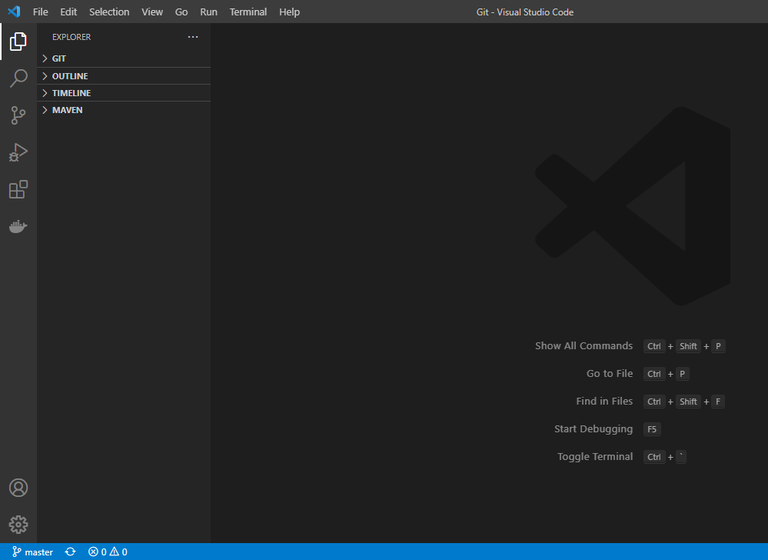Click the F5 key label
This screenshot has width=768, height=560.
click(x=651, y=429)
